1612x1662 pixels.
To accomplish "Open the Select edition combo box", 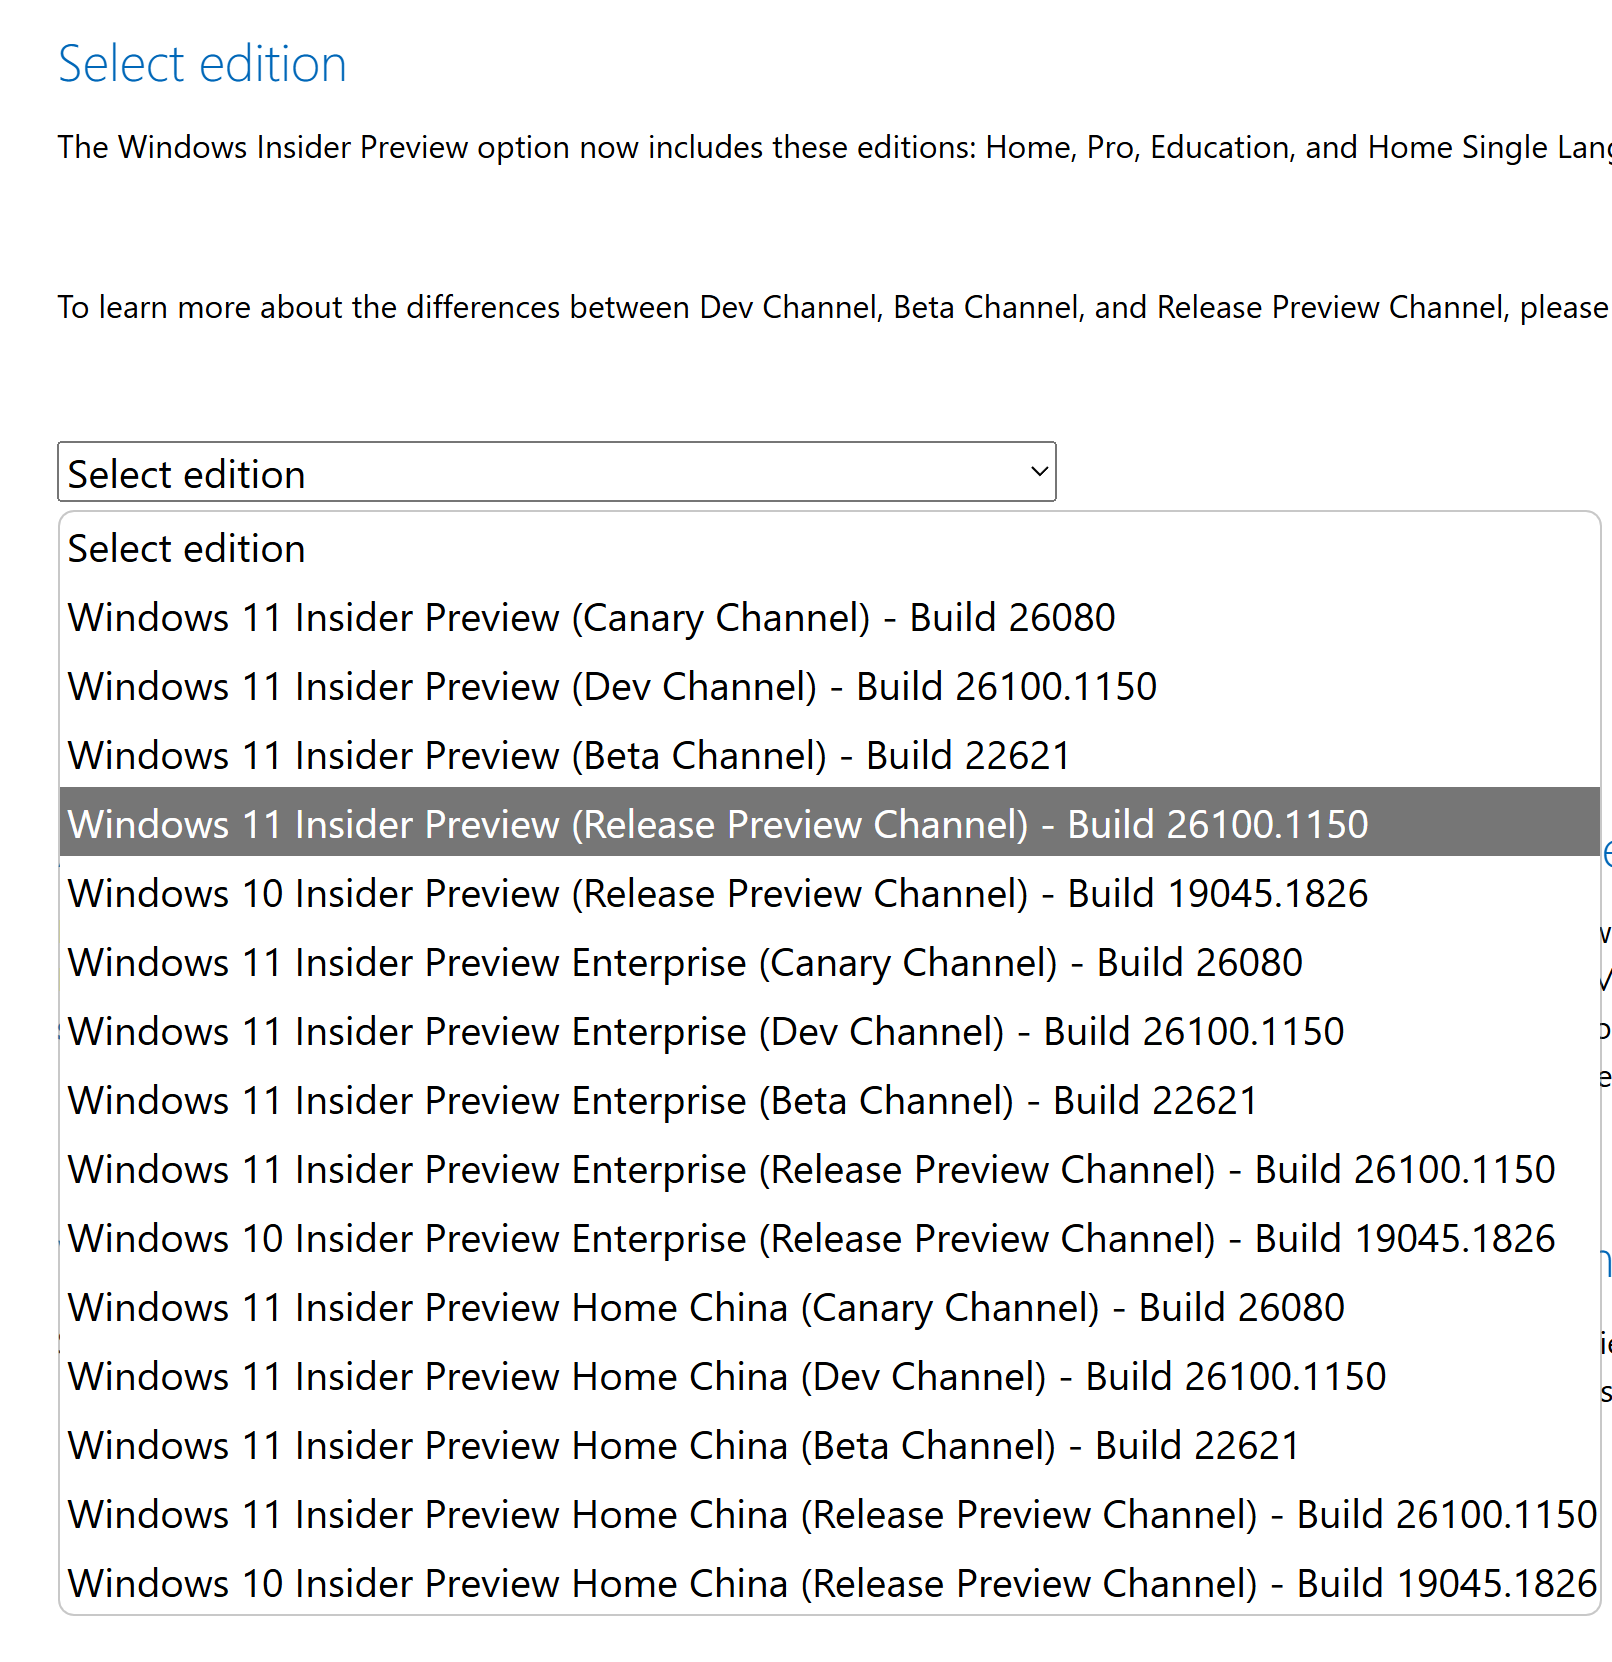I will (556, 472).
